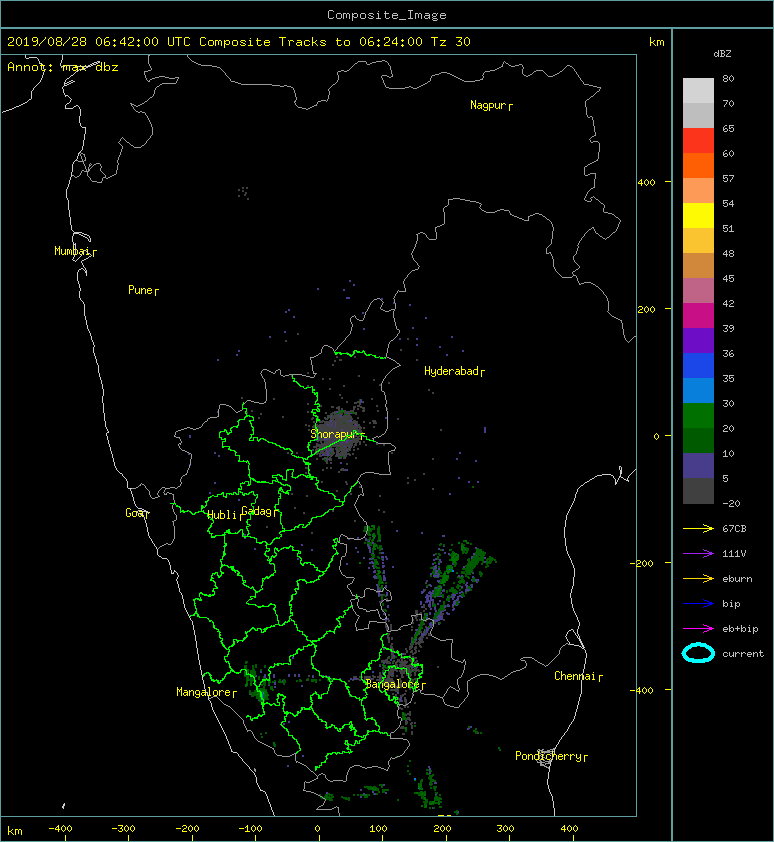
Task: Select the Gadag city label
Action: pos(259,511)
